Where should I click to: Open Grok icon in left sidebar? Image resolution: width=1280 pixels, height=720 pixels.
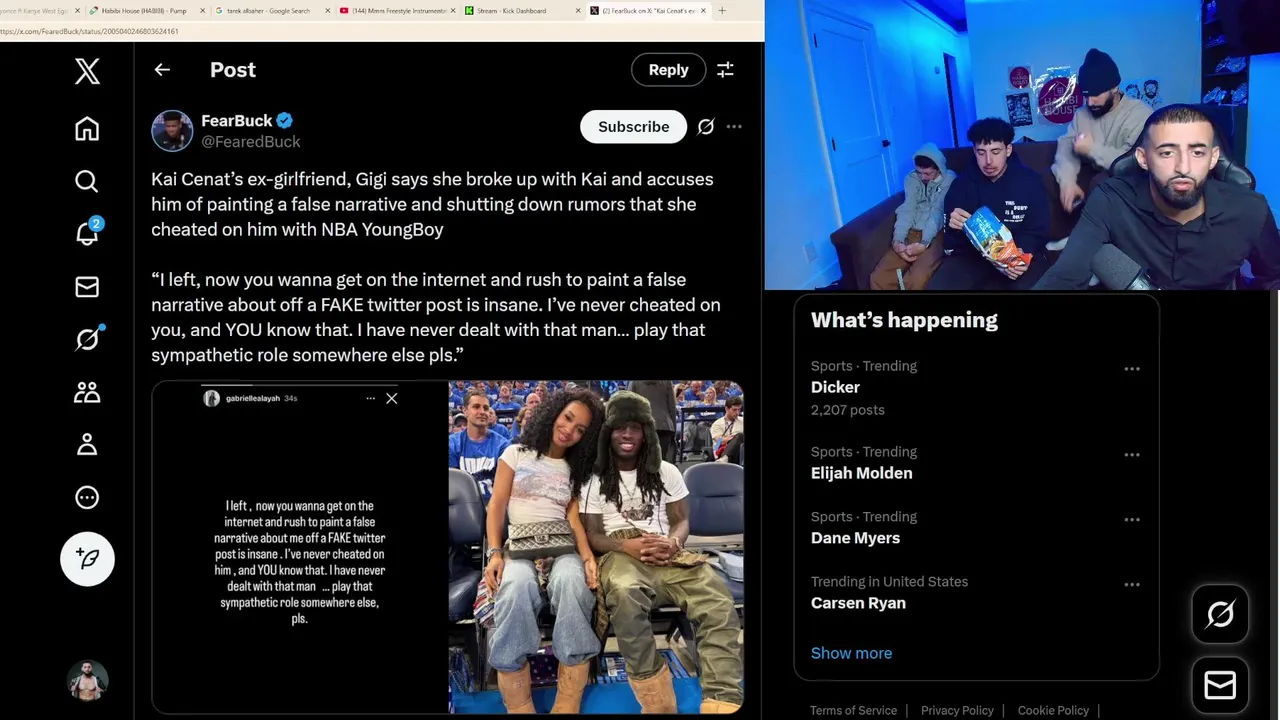tap(87, 339)
